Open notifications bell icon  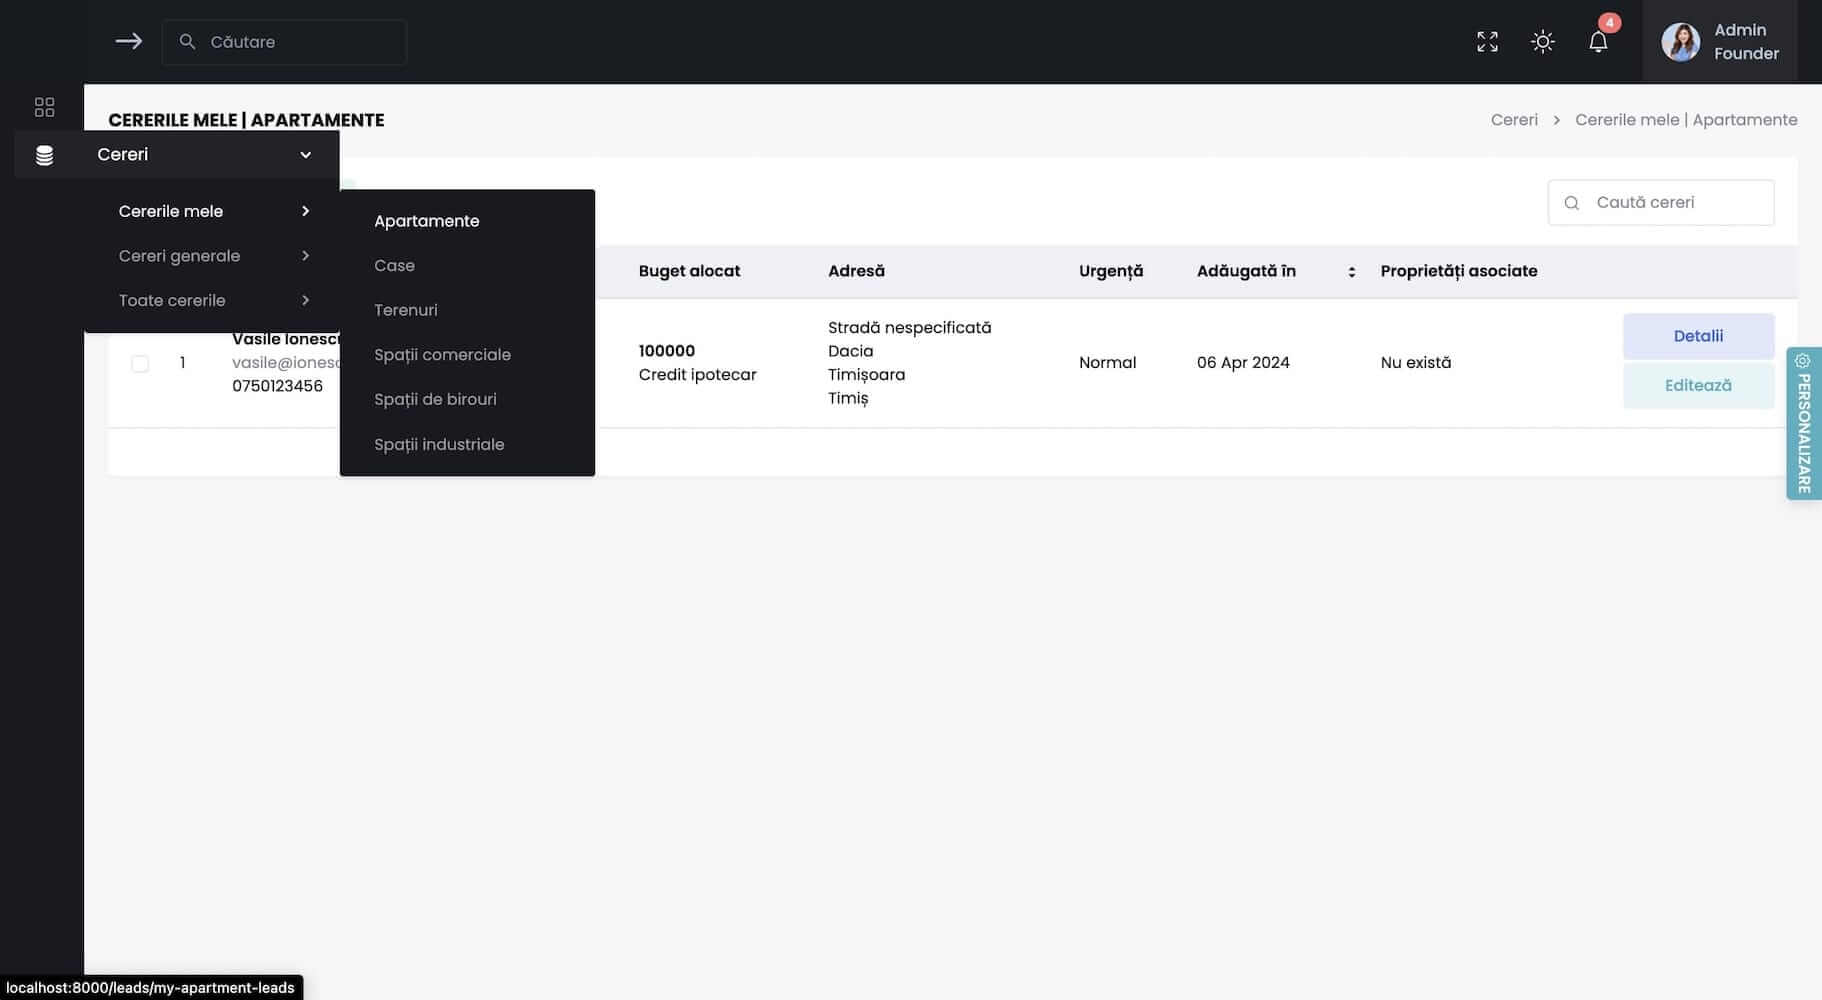[x=1598, y=41]
